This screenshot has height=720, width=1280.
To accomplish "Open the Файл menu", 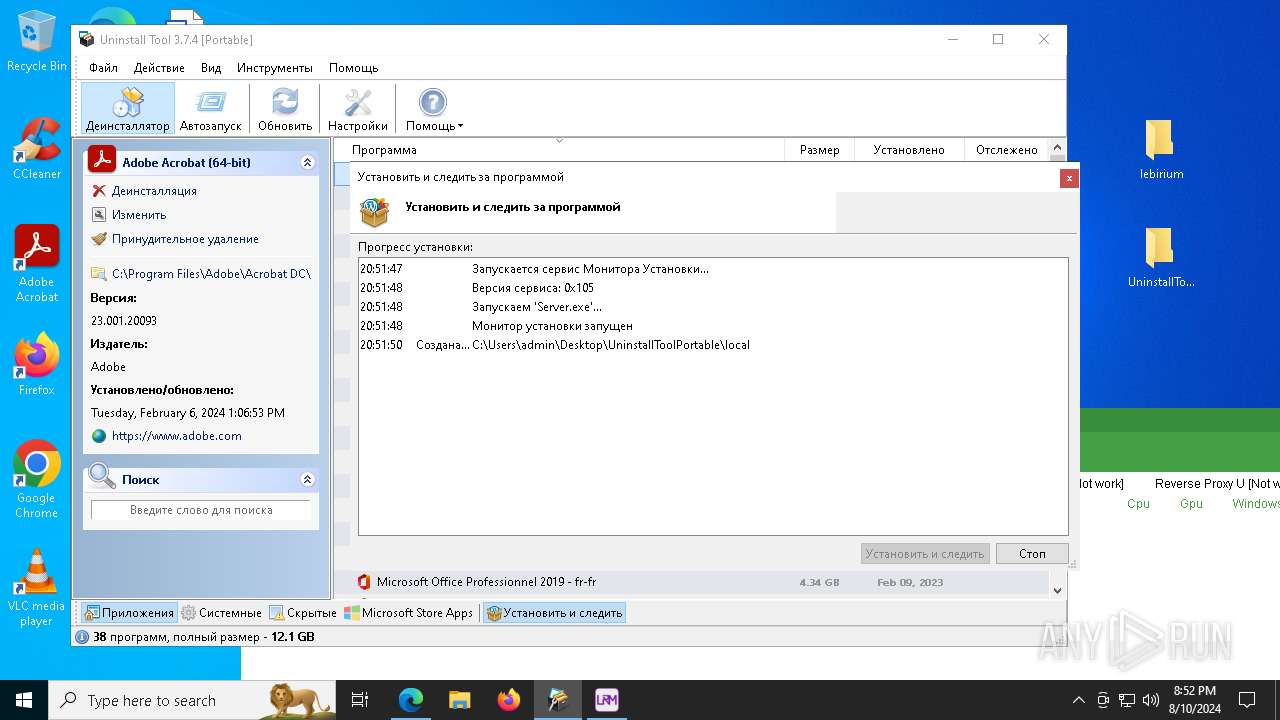I will [x=103, y=68].
